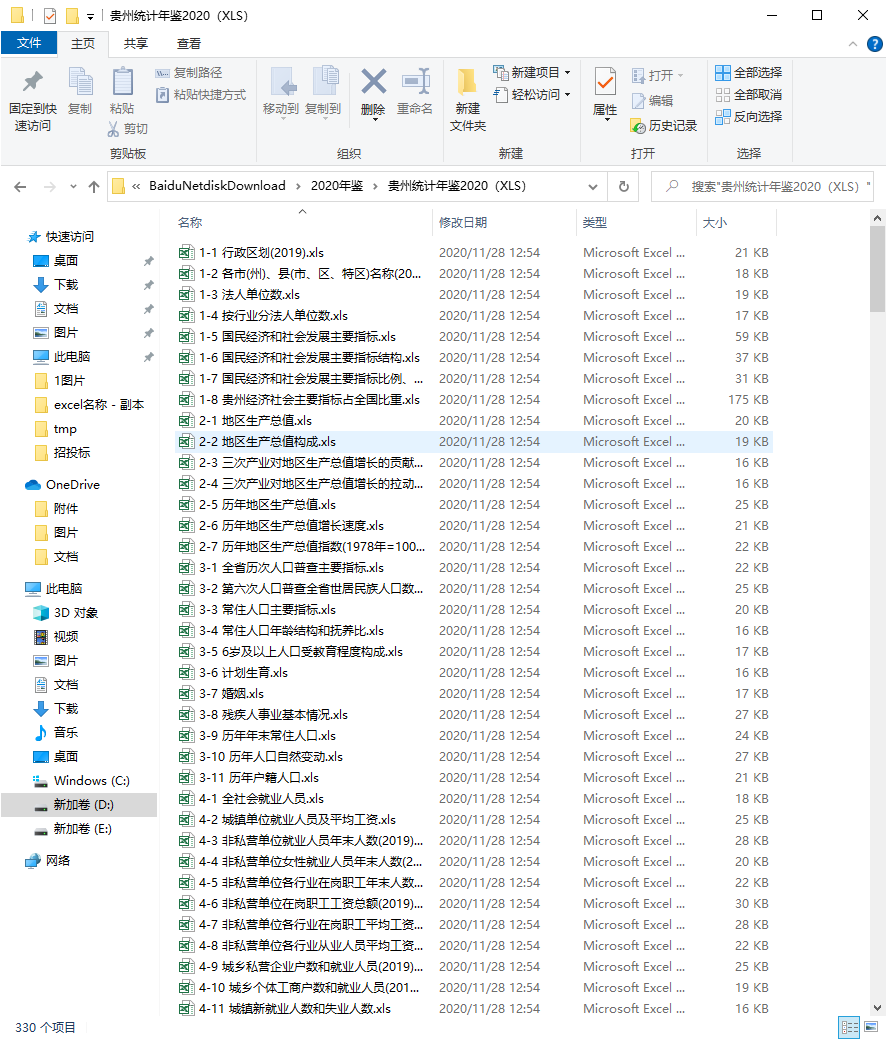Click 2020年鉴 in the address path
The width and height of the screenshot is (887, 1040).
337,186
